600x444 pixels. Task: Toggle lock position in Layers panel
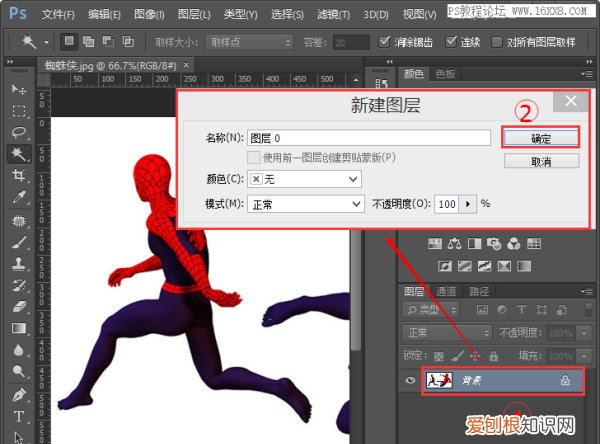475,356
